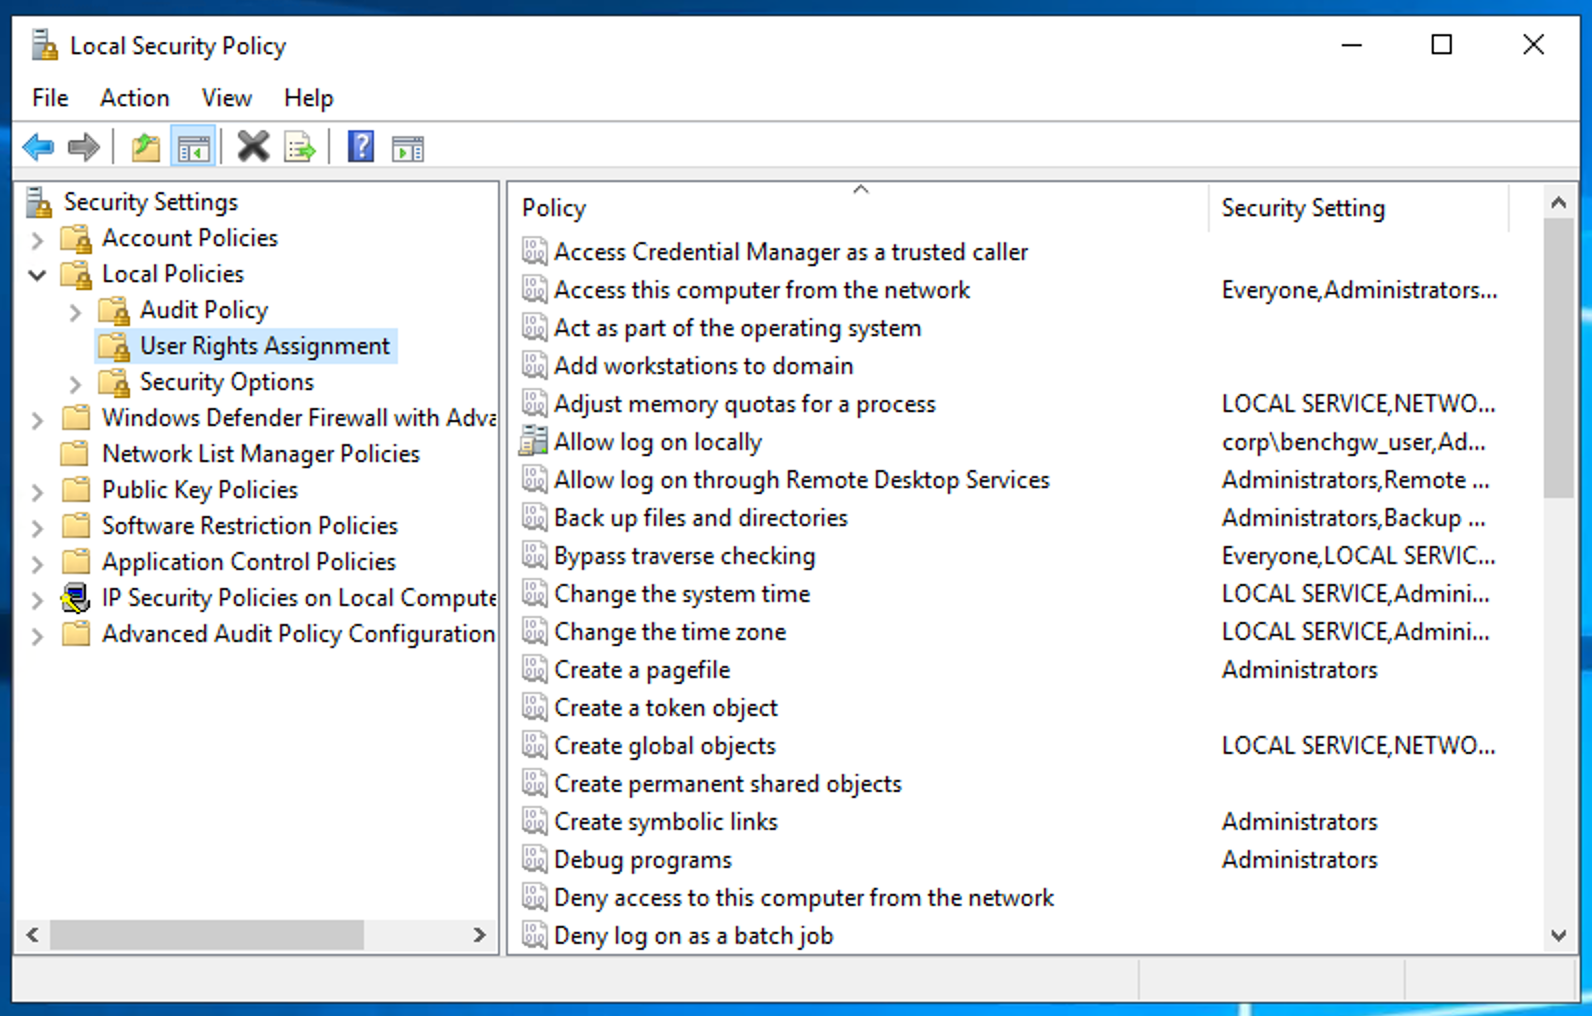Click the Back arrow toolbar icon
The height and width of the screenshot is (1016, 1592).
pos(38,148)
